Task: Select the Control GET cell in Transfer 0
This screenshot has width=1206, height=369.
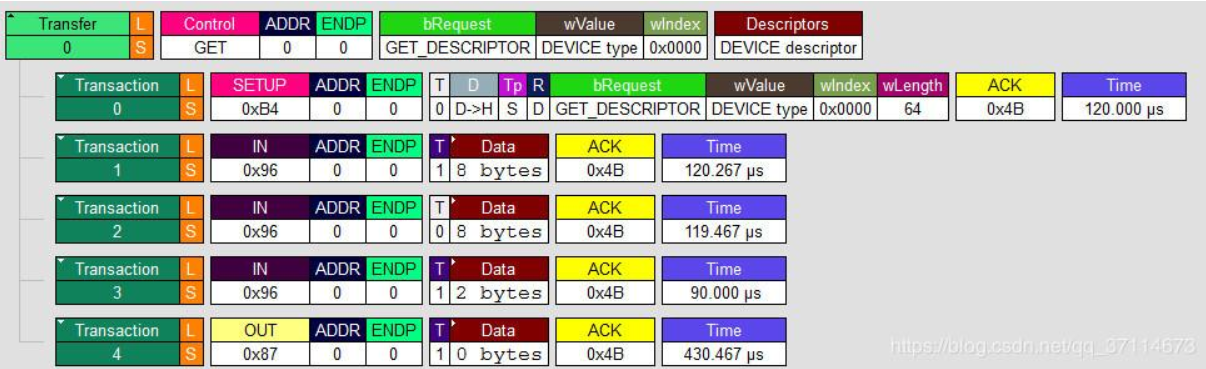Action: click(x=209, y=35)
